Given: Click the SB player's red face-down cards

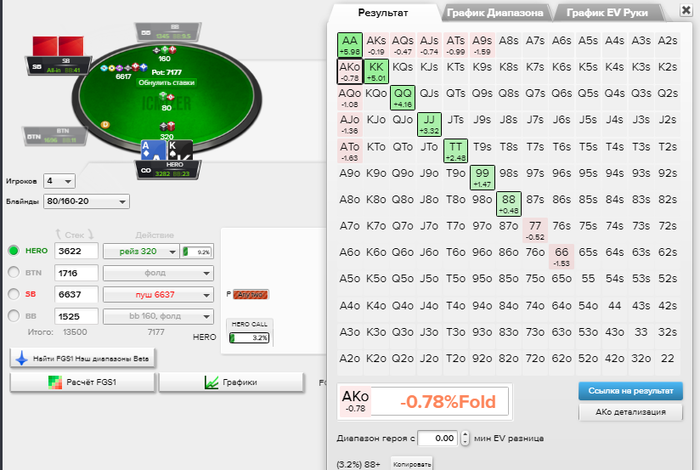Looking at the screenshot, I should [58, 46].
